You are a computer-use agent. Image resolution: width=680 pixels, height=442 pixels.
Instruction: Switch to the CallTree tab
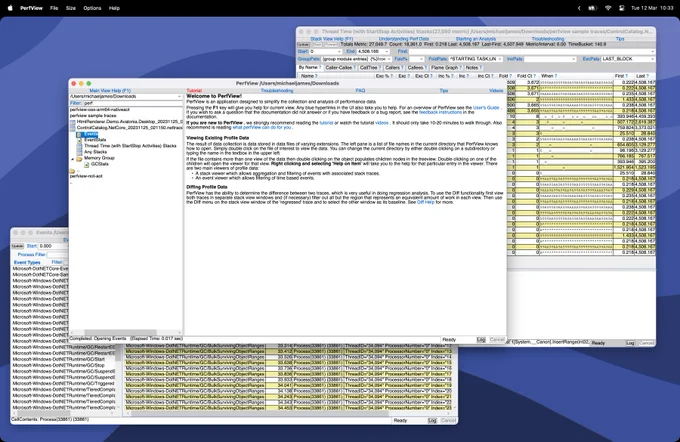click(x=370, y=68)
